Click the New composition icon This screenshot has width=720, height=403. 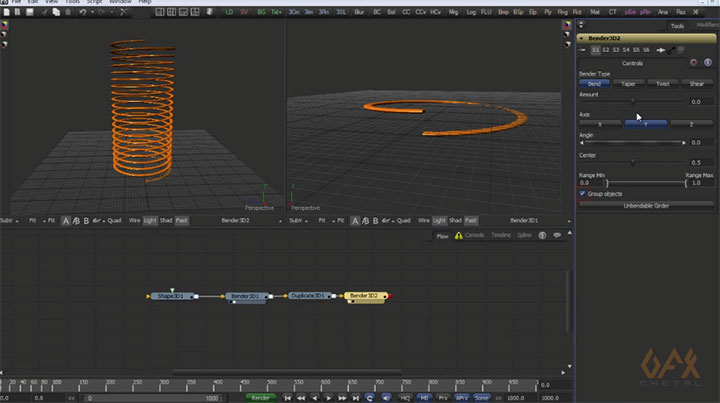[x=6, y=12]
